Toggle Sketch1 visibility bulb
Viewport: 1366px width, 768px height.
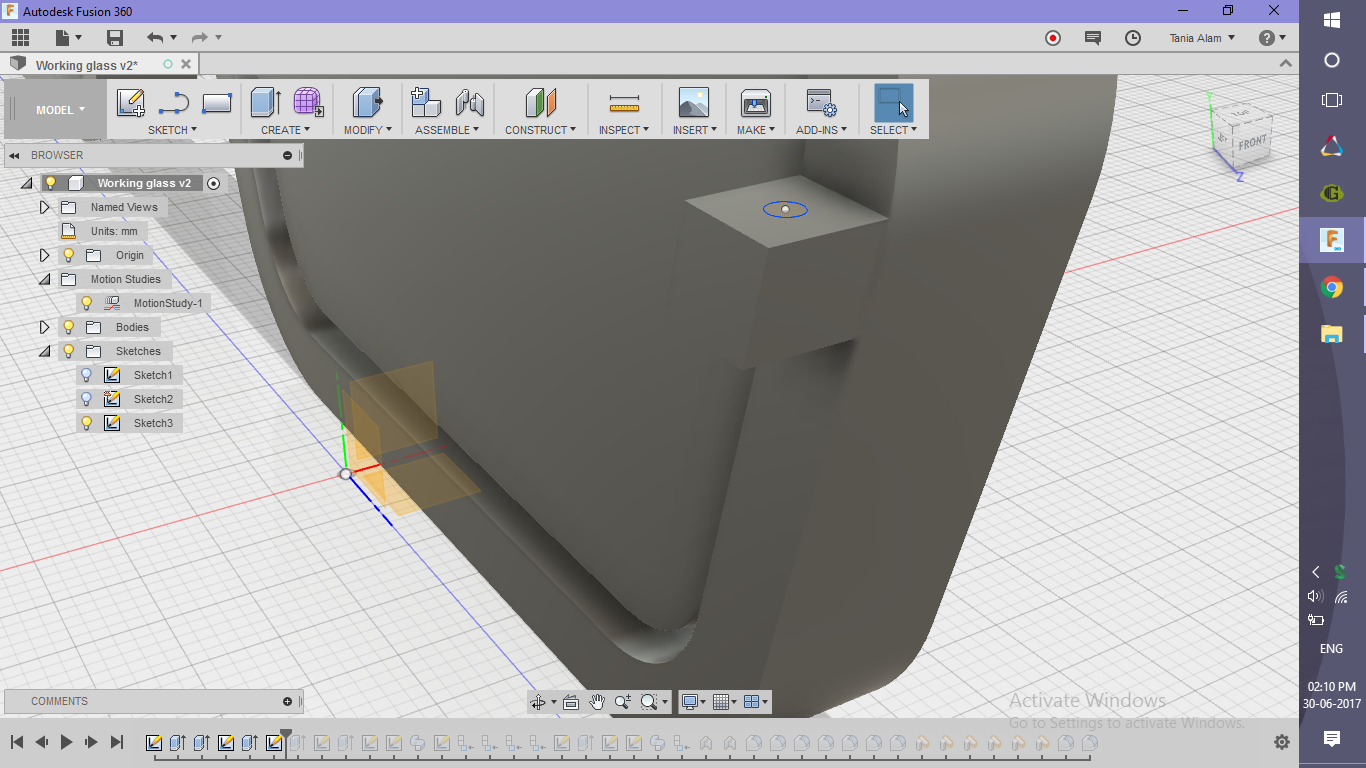[86, 375]
